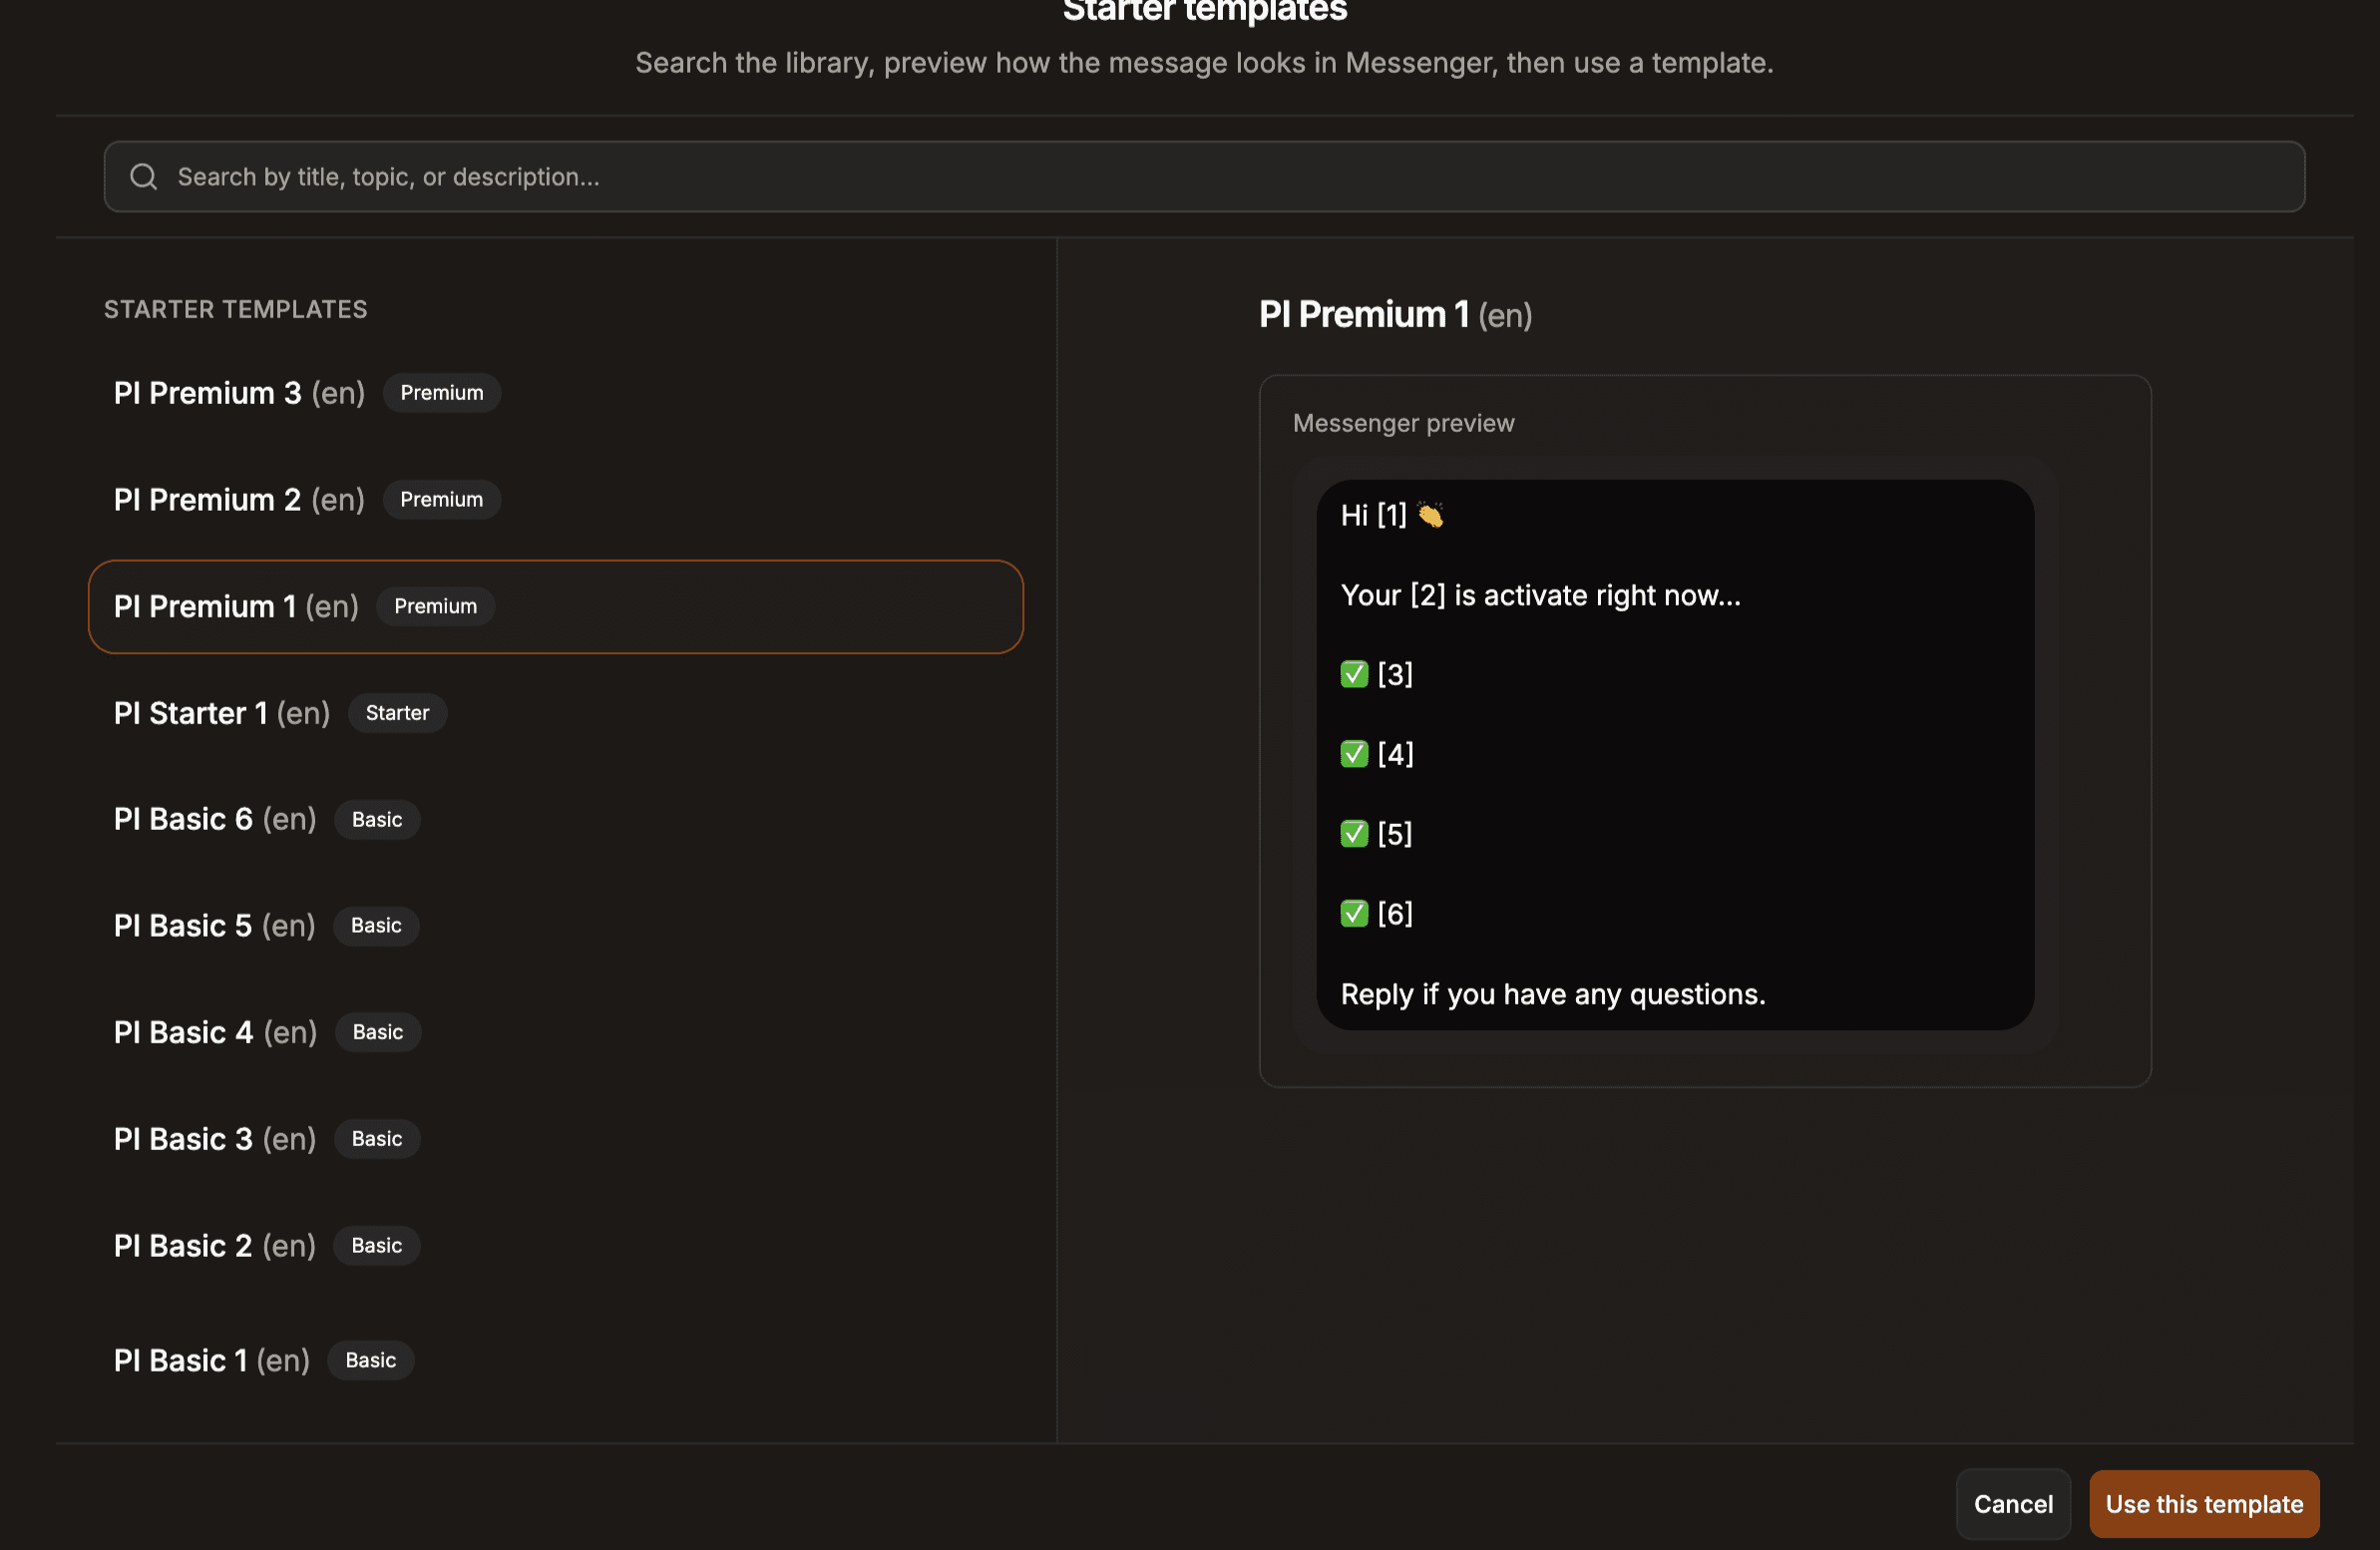Click 'Reply if you have any questions.' text
The height and width of the screenshot is (1550, 2380).
[1552, 994]
